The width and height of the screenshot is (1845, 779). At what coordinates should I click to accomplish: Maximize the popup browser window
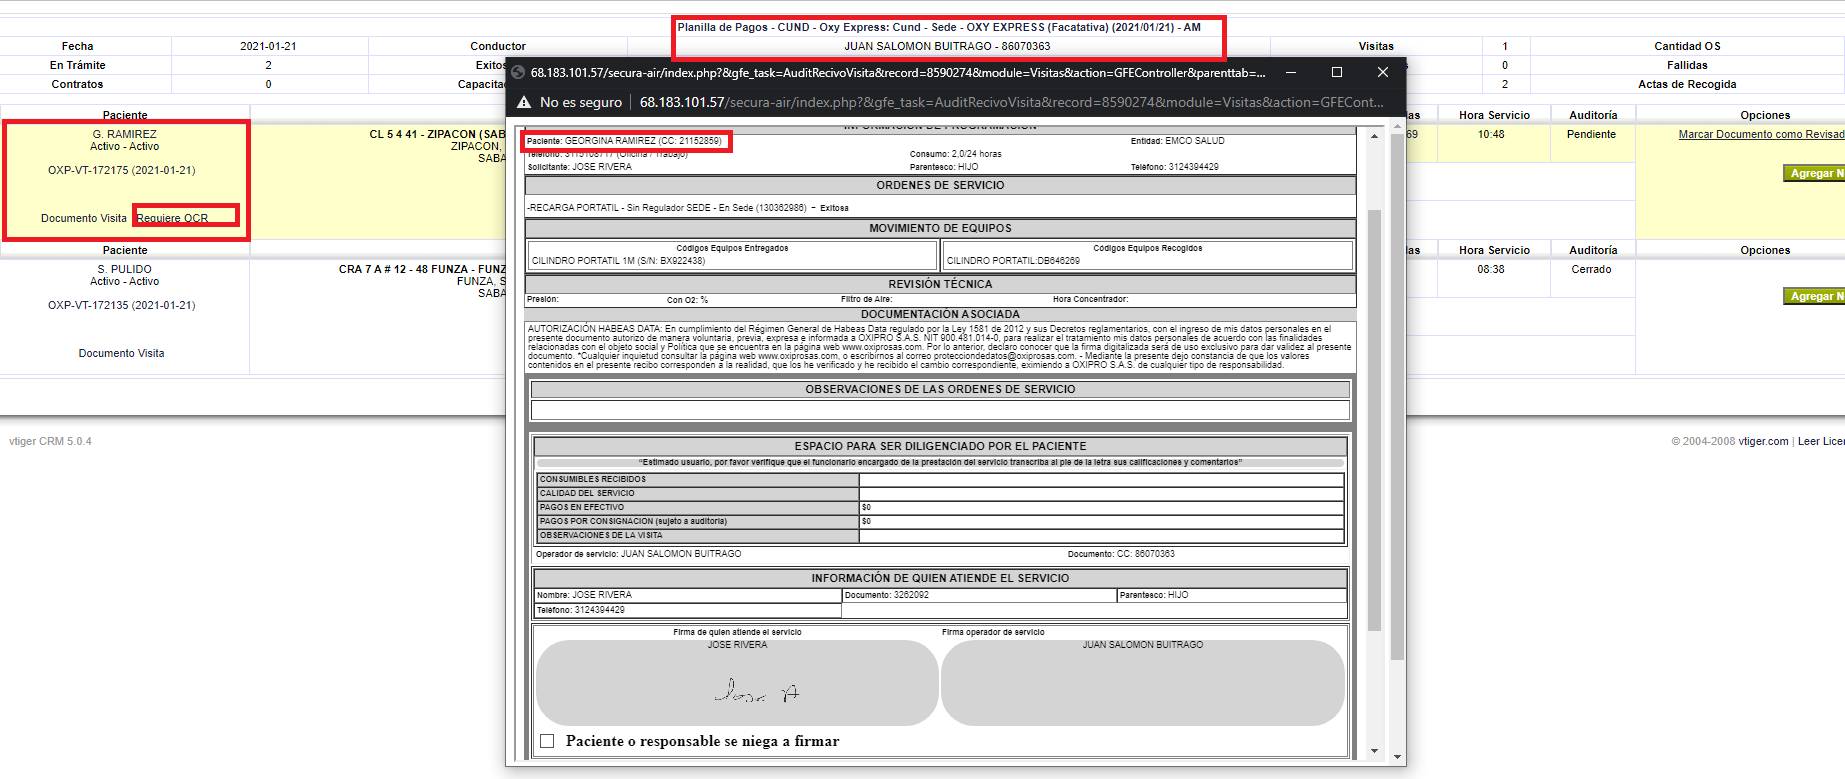coord(1337,72)
